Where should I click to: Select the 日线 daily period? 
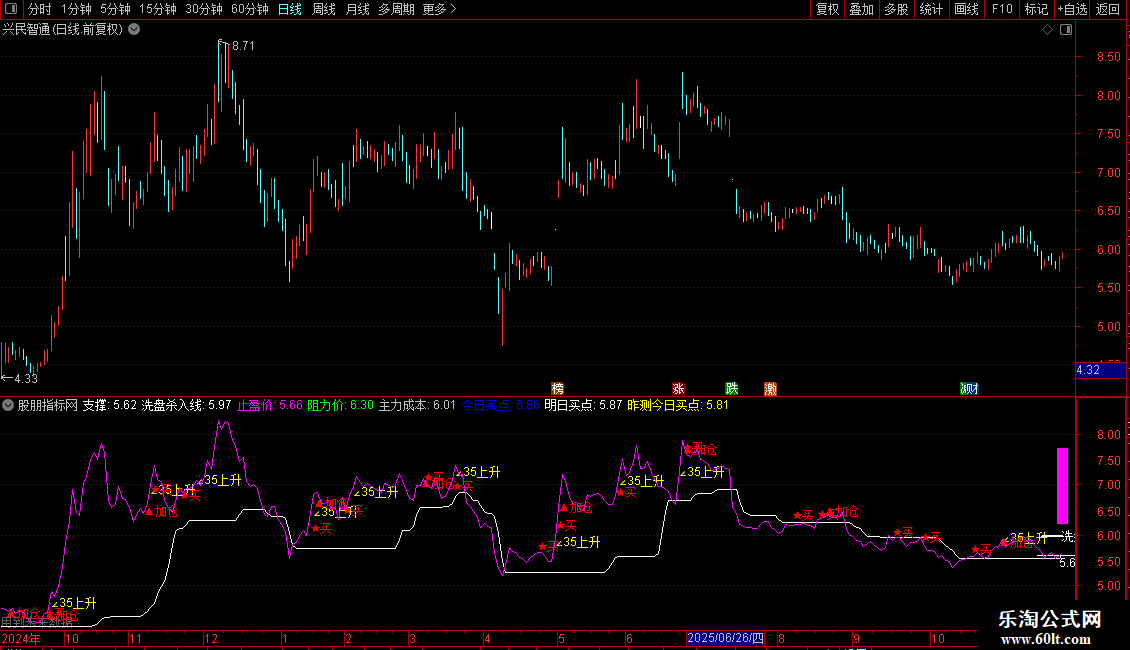click(x=290, y=9)
